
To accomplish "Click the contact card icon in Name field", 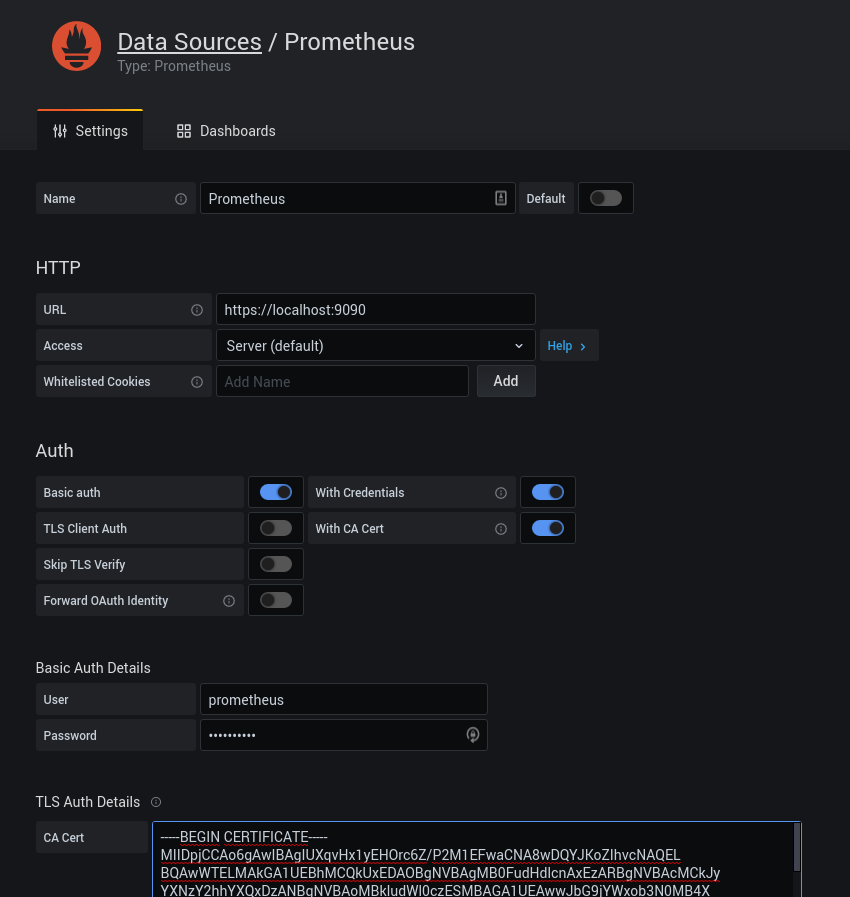I will coord(501,198).
